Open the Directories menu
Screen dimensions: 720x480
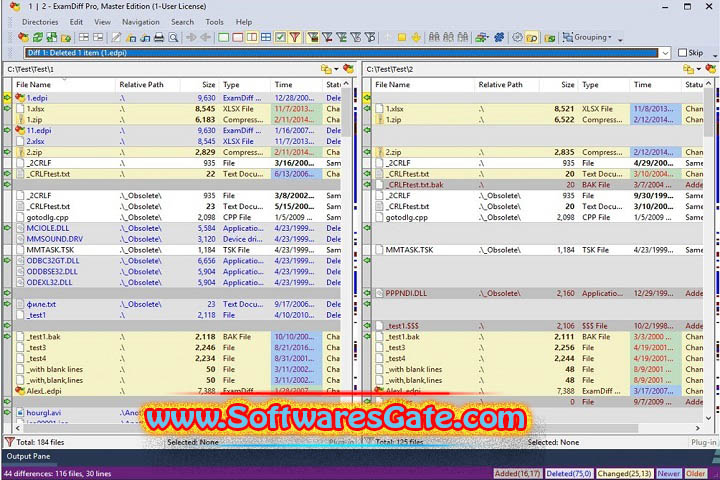(x=40, y=22)
